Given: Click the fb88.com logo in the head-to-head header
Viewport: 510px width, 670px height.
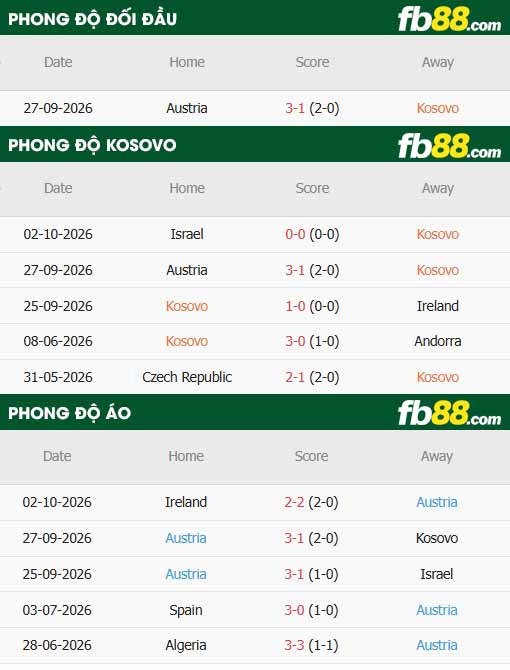Looking at the screenshot, I should click(x=449, y=19).
